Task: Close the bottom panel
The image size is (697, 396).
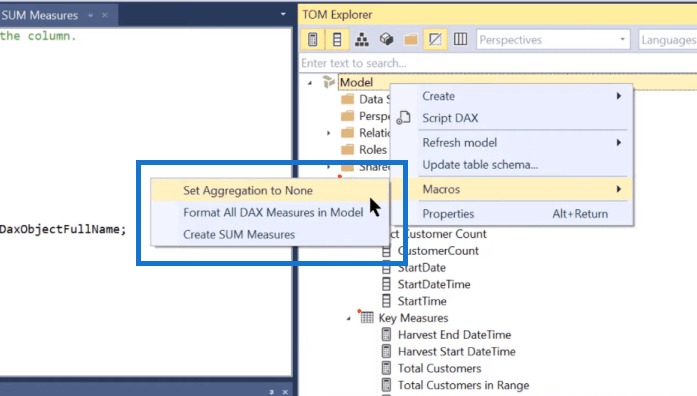Action: pyautogui.click(x=285, y=392)
